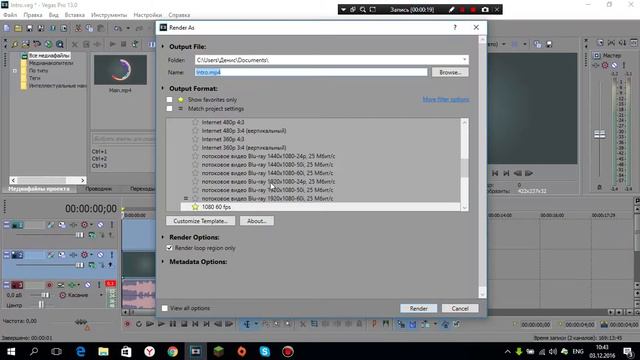Image resolution: width=640 pixels, height=360 pixels.
Task: Open More filter options link
Action: (446, 99)
